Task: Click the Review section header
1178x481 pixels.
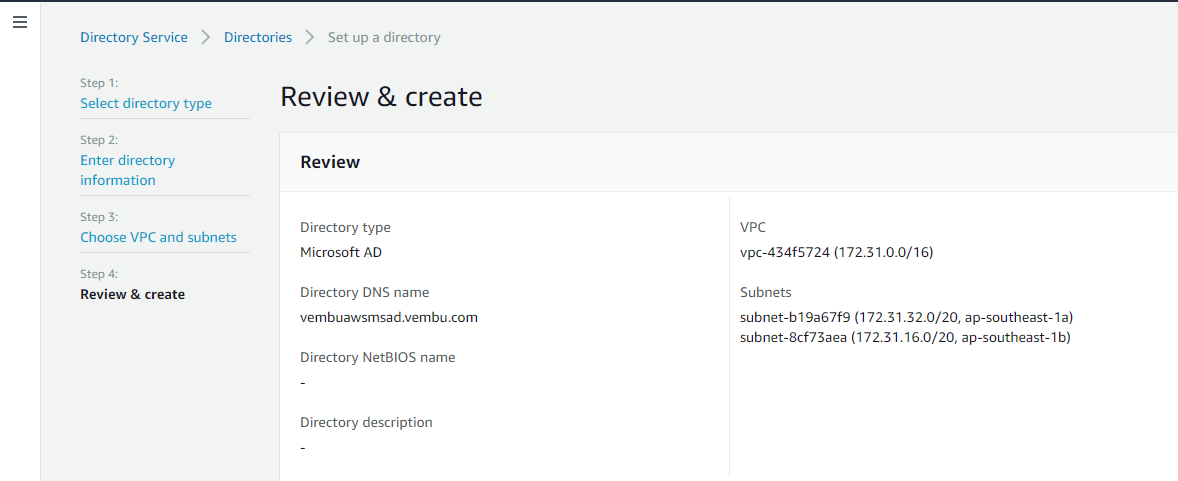Action: 330,162
